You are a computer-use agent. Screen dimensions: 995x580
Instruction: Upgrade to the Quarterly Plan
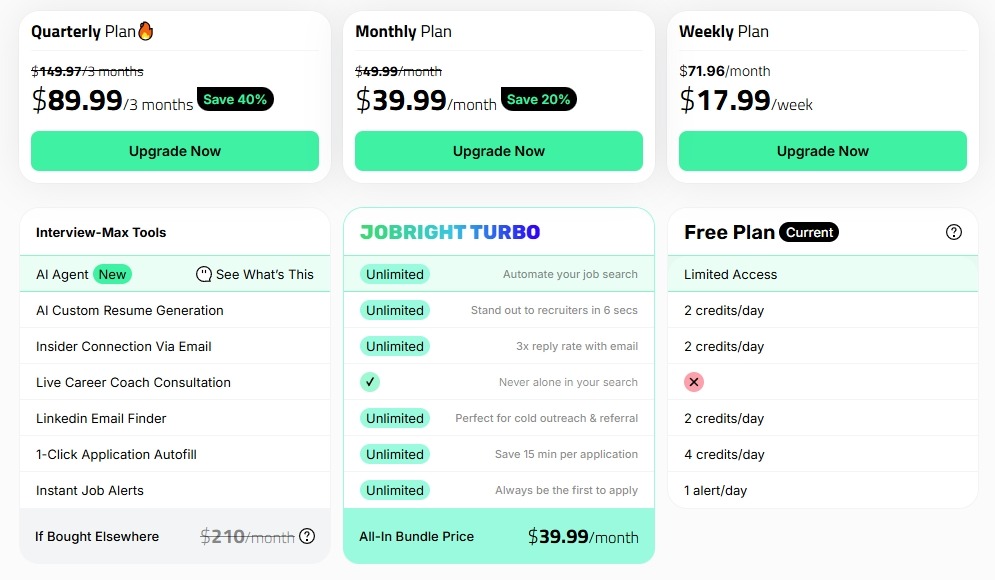point(175,151)
